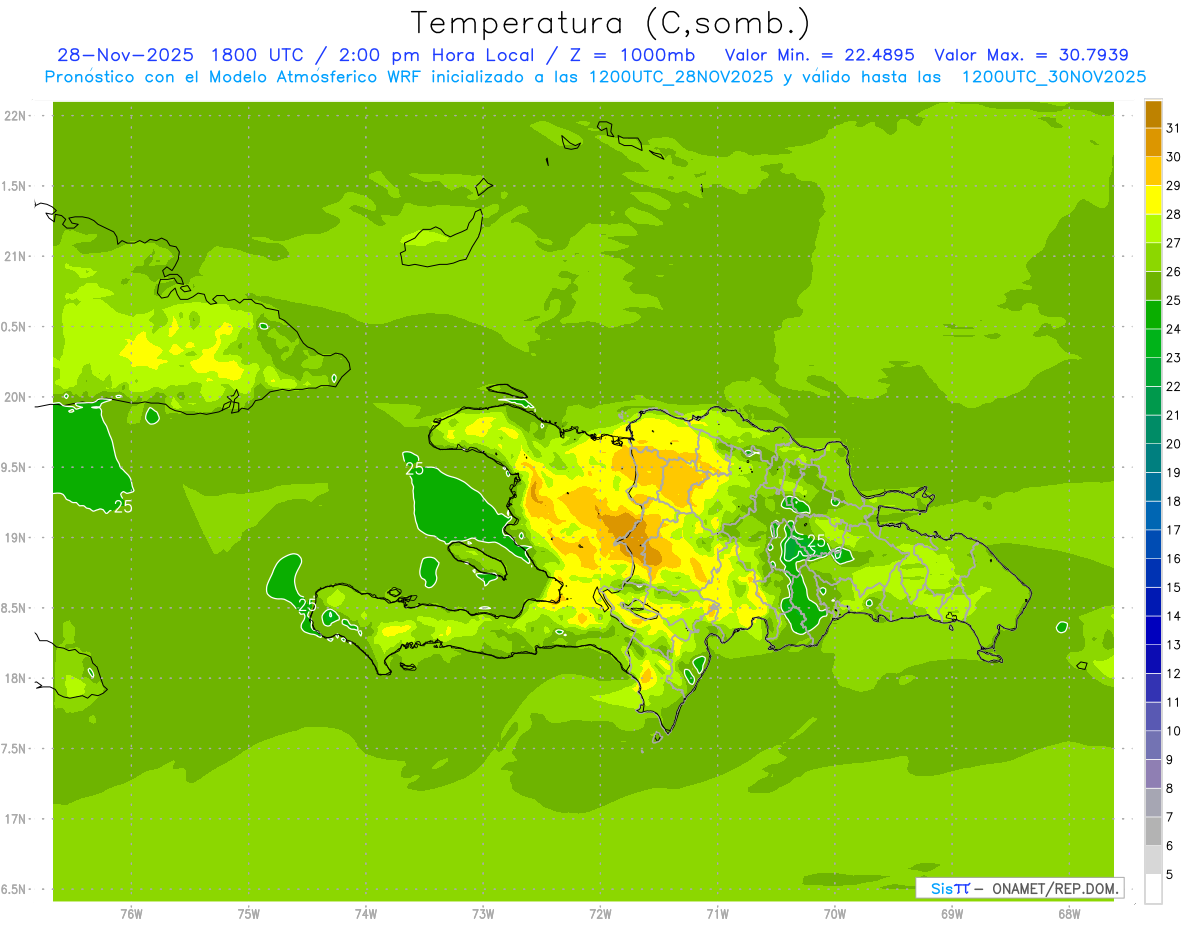This screenshot has width=1200, height=927.
Task: Click the "1200UTC_28NOV2025" initialization time
Action: pyautogui.click(x=679, y=77)
